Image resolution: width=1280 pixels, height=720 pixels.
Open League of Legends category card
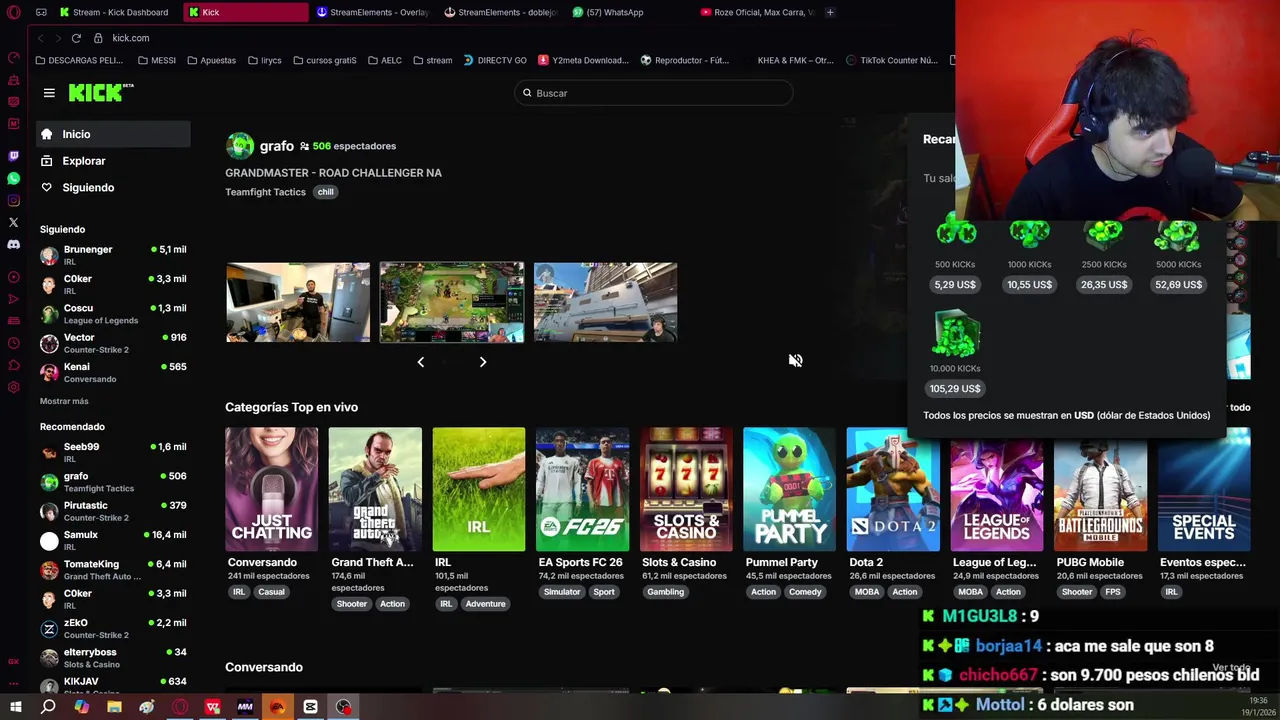click(996, 490)
